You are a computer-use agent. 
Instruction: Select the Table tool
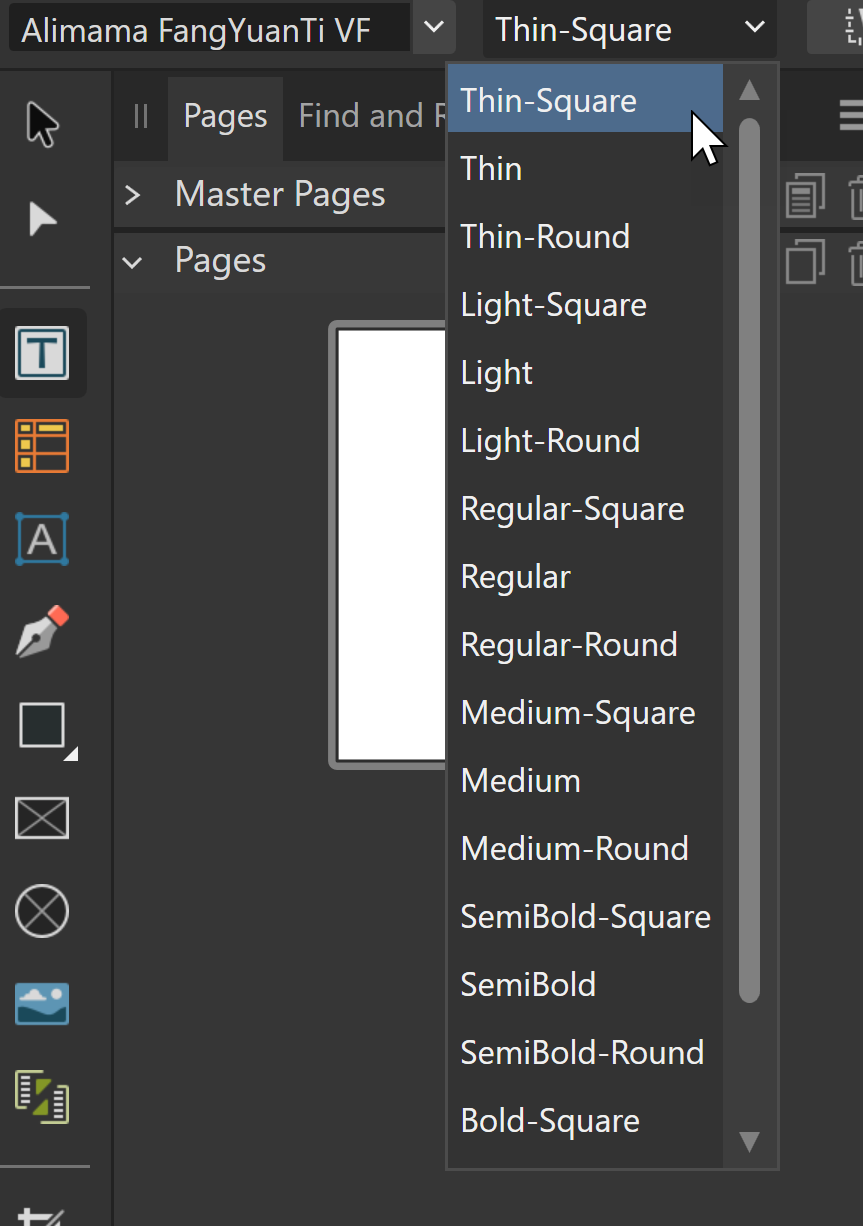42,446
